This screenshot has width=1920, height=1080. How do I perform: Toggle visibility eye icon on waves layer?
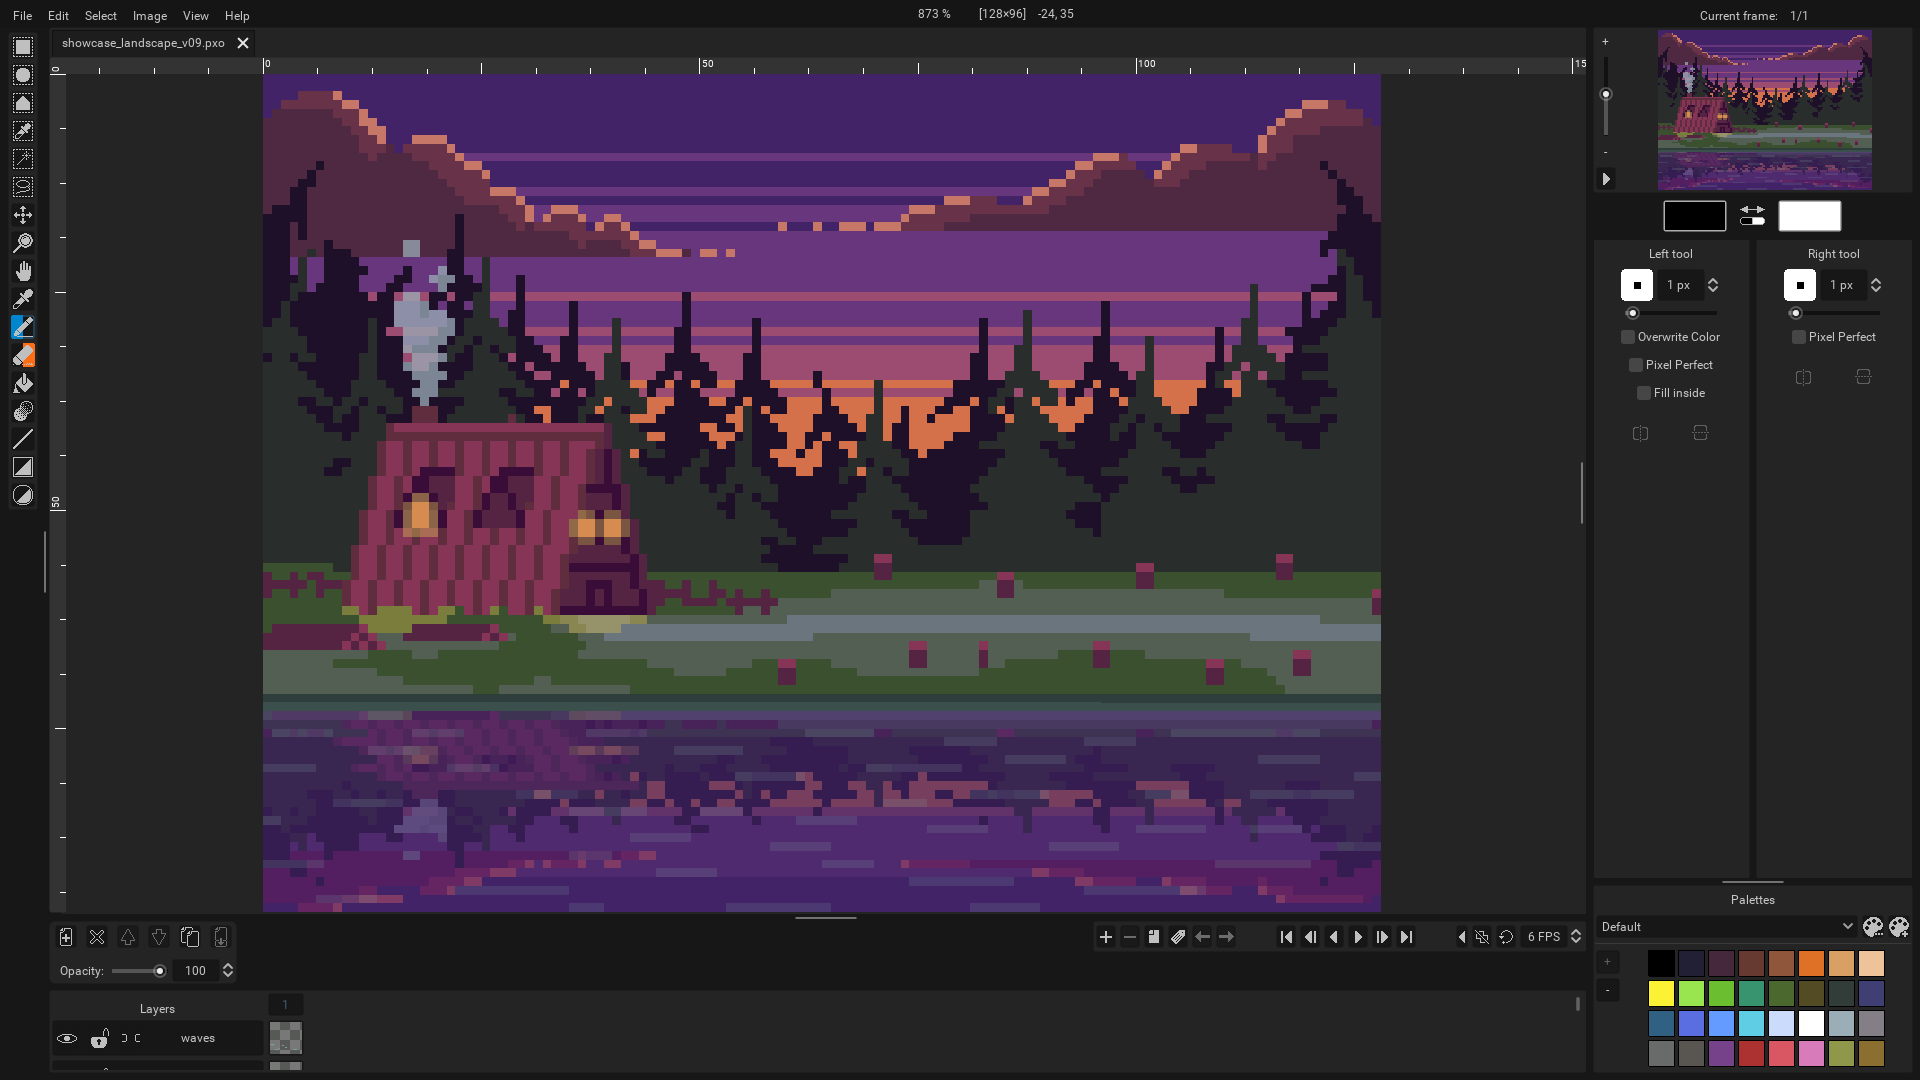point(67,1038)
